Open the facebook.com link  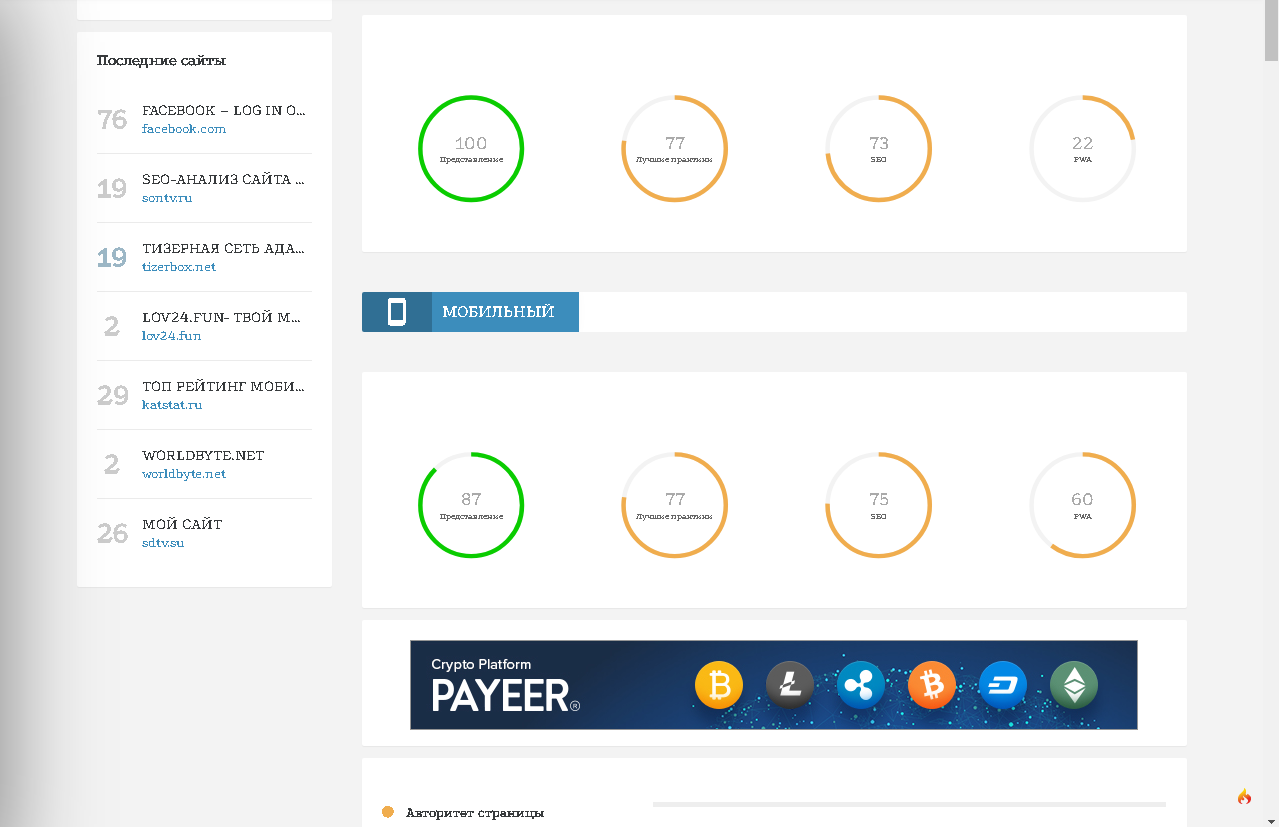[184, 129]
